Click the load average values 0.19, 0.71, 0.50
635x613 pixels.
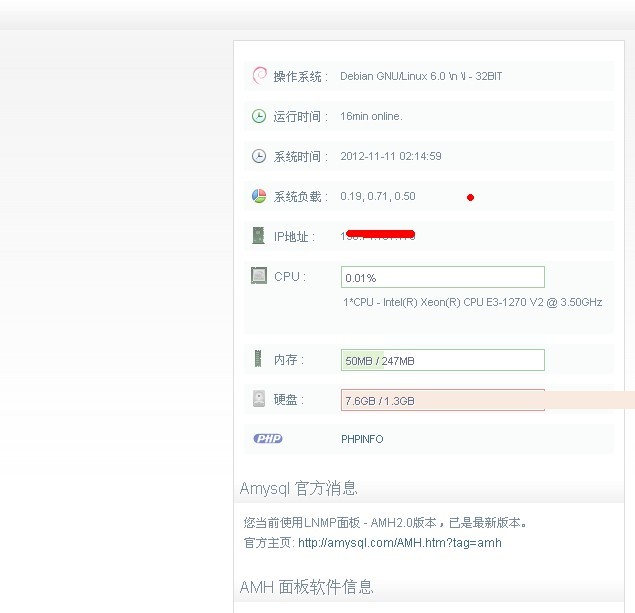pos(378,196)
